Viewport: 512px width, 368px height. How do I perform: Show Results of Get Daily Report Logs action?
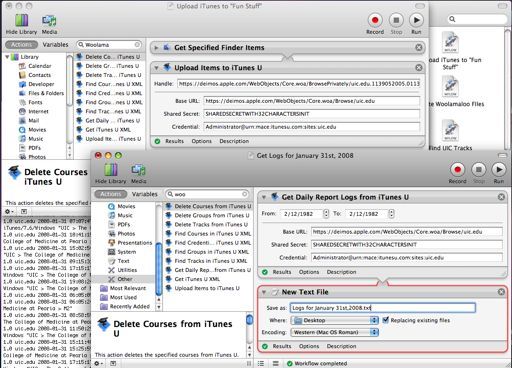pyautogui.click(x=282, y=272)
